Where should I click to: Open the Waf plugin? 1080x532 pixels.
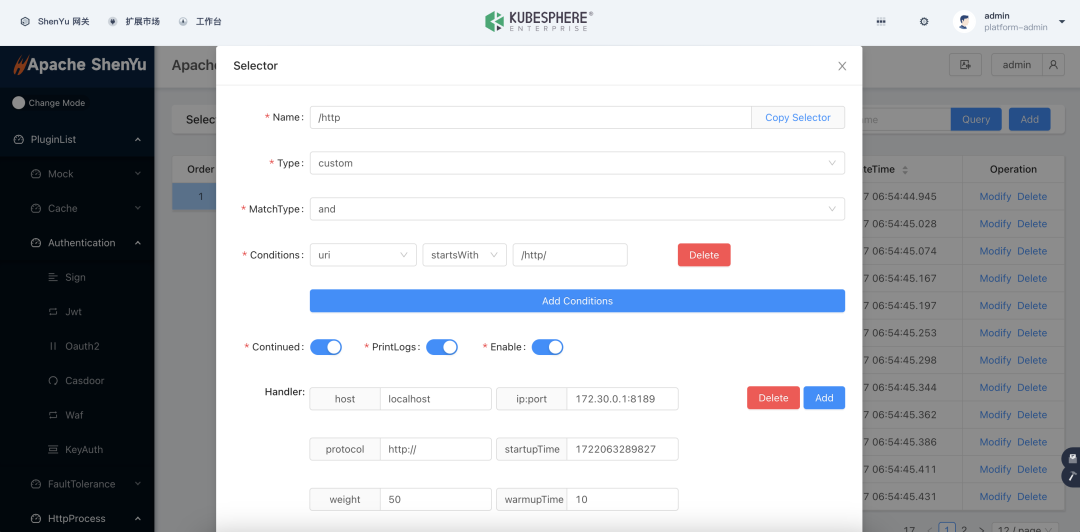(74, 415)
